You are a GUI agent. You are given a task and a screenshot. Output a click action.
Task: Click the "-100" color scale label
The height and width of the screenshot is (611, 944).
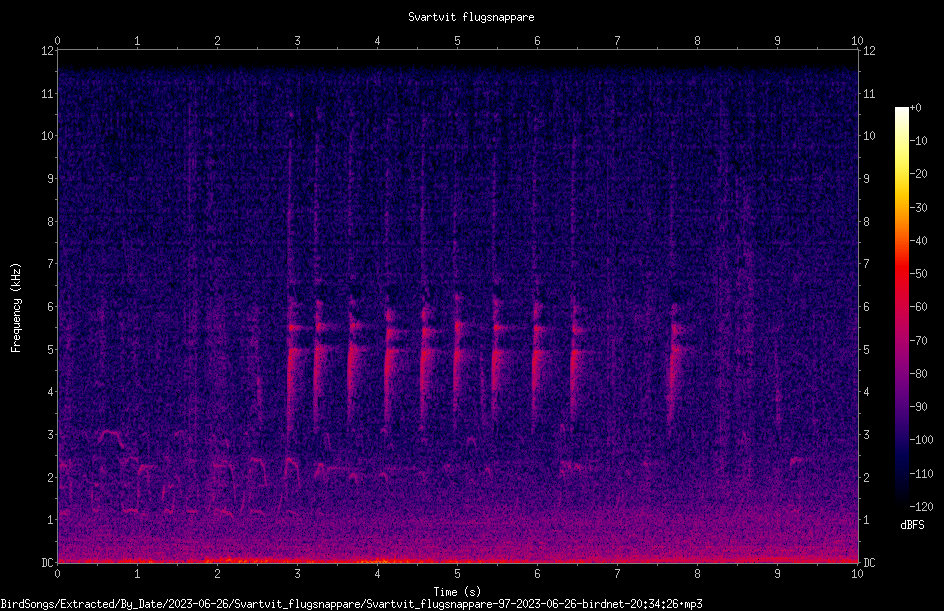pos(922,440)
